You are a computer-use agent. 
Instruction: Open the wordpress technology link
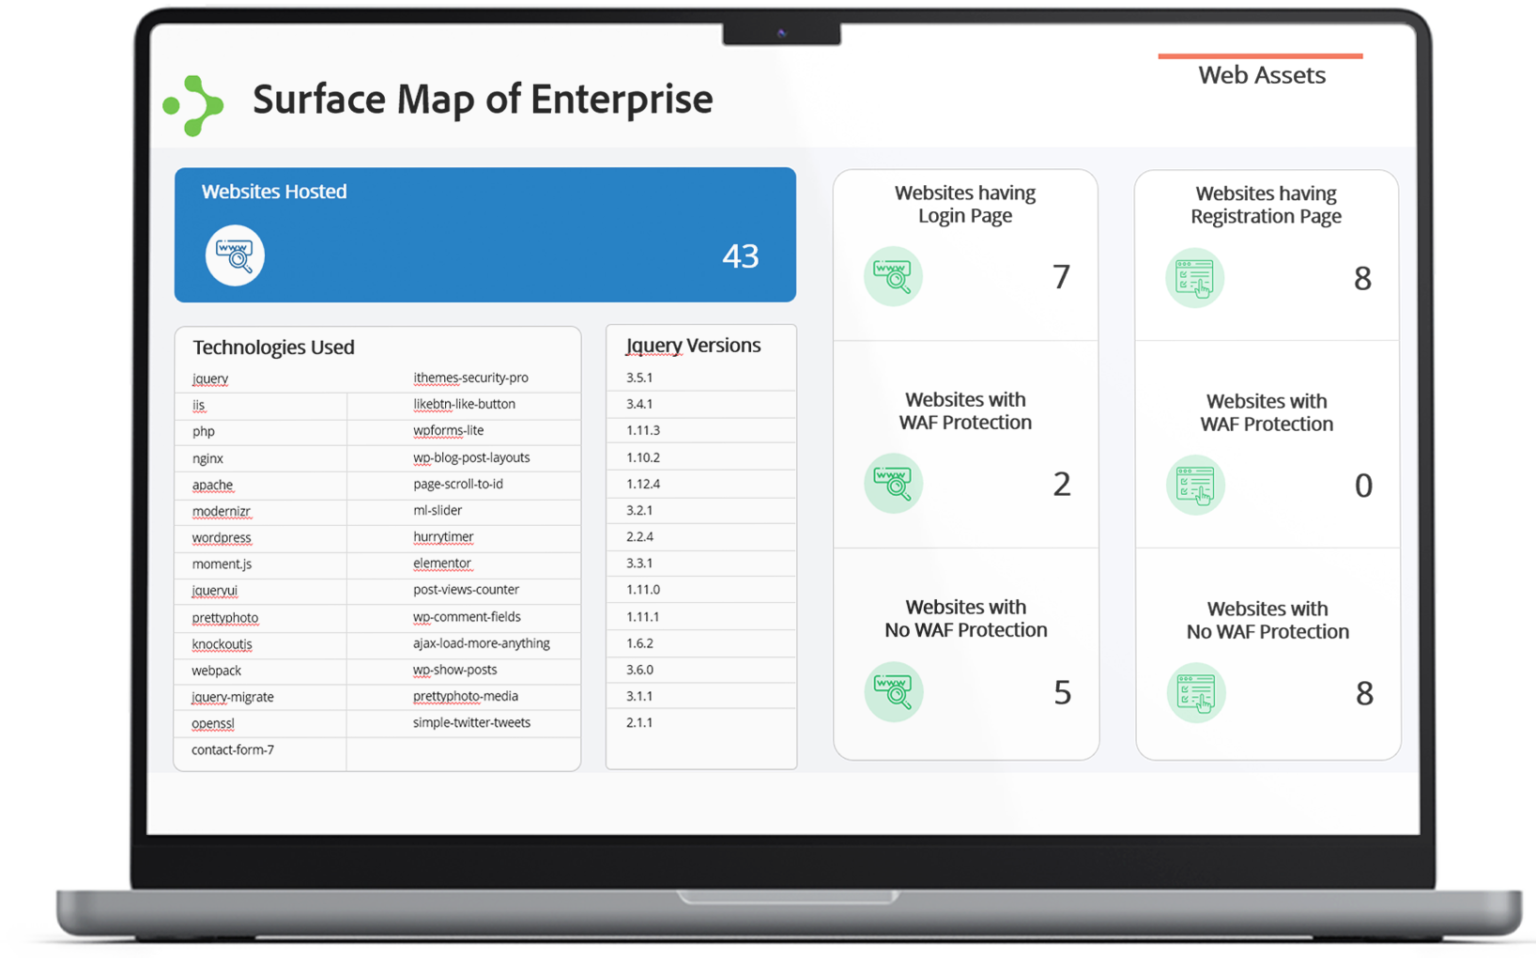[219, 537]
